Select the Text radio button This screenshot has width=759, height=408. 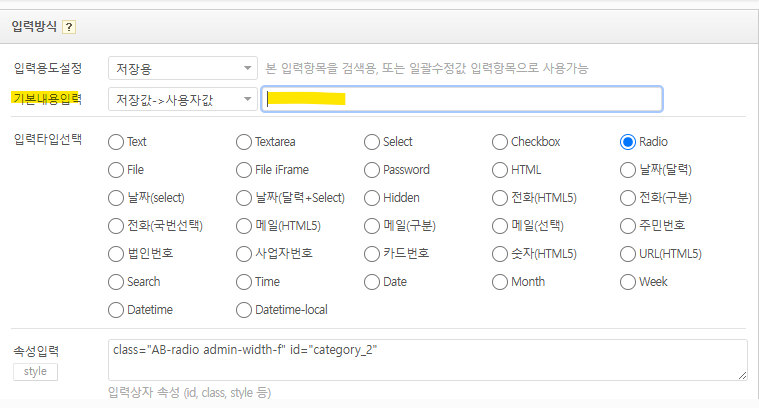click(116, 142)
